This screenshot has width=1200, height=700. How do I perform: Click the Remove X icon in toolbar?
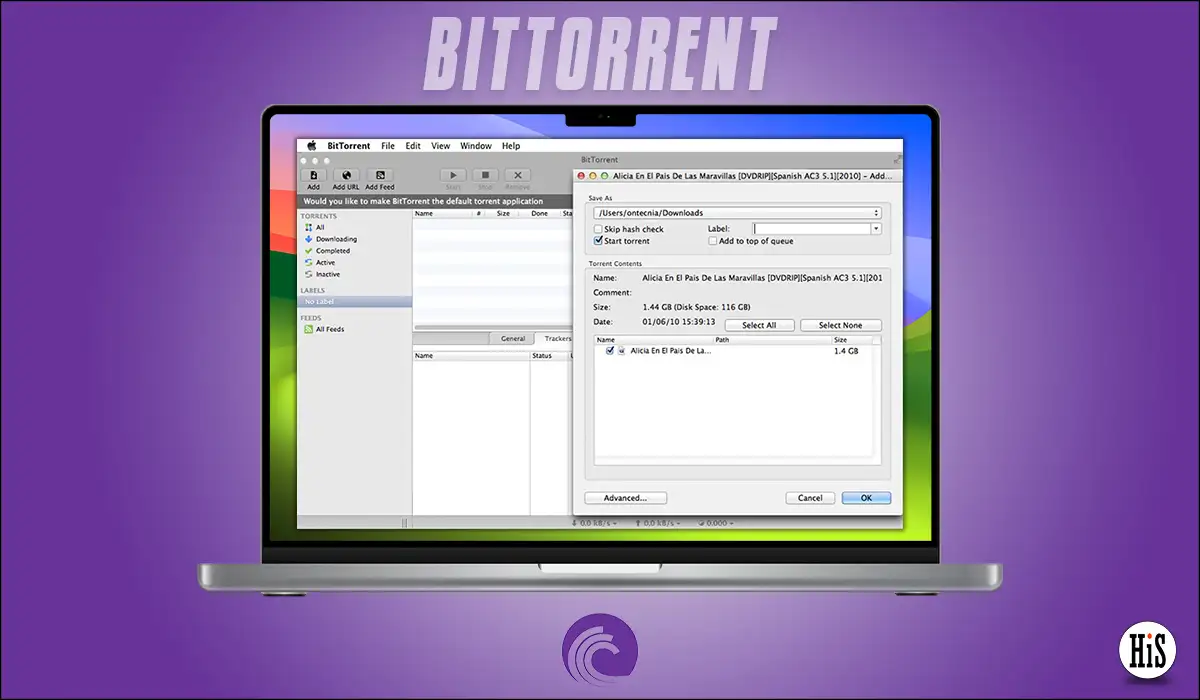[x=517, y=175]
